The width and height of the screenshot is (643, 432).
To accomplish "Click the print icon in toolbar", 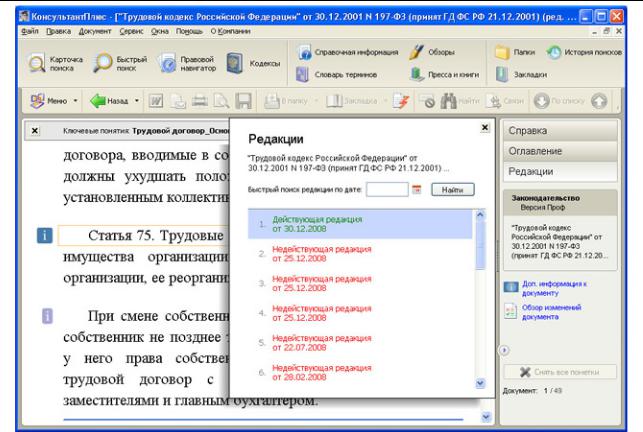I will pos(200,101).
